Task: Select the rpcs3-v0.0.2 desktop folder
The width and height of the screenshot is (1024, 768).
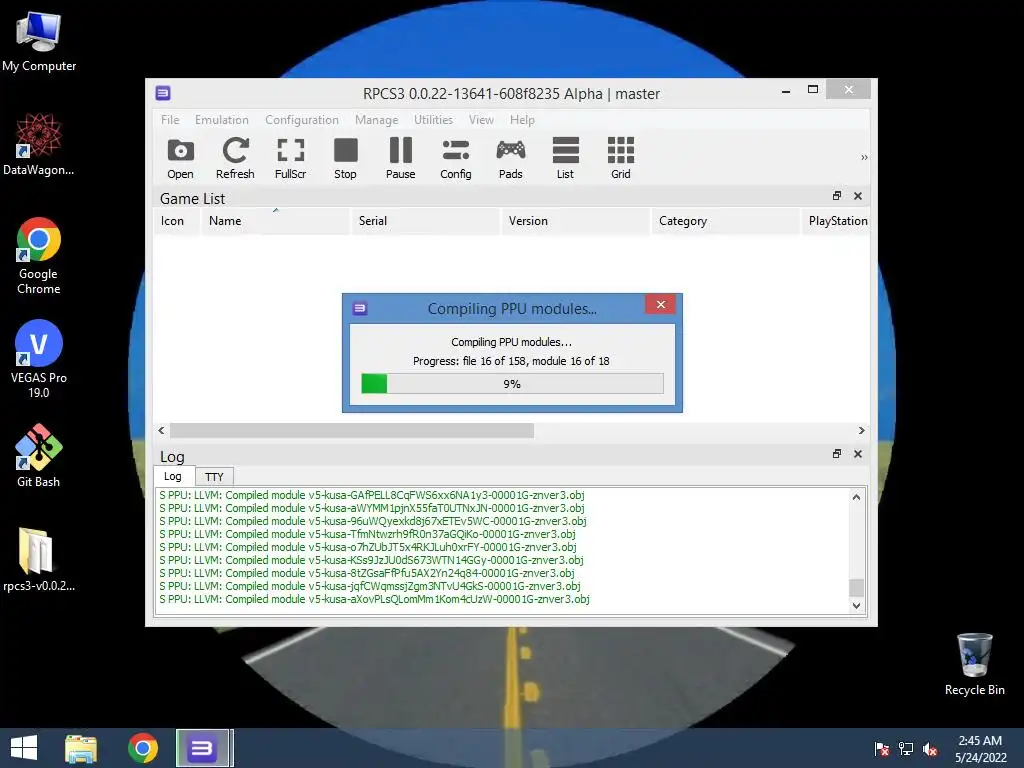Action: click(39, 559)
